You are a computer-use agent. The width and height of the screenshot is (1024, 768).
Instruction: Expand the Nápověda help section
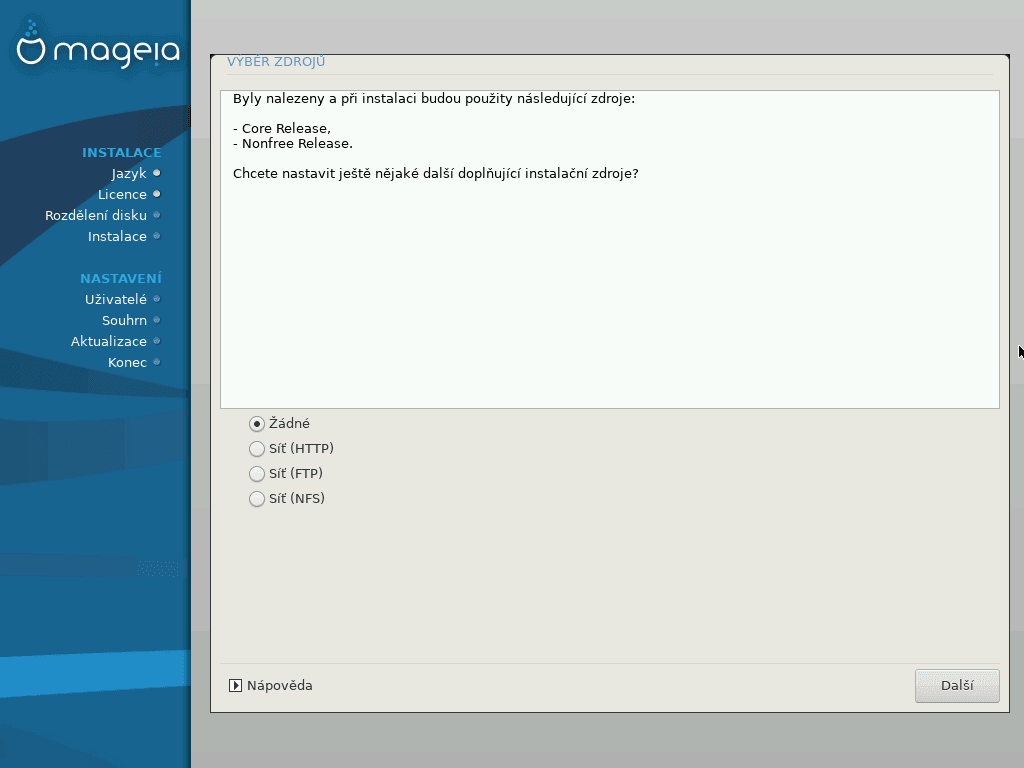pos(271,686)
